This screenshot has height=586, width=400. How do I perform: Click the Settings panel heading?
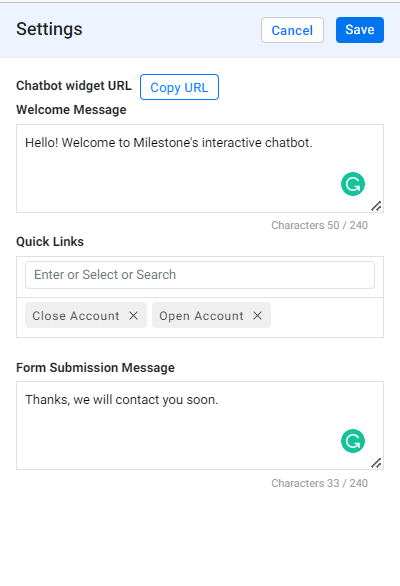point(49,29)
